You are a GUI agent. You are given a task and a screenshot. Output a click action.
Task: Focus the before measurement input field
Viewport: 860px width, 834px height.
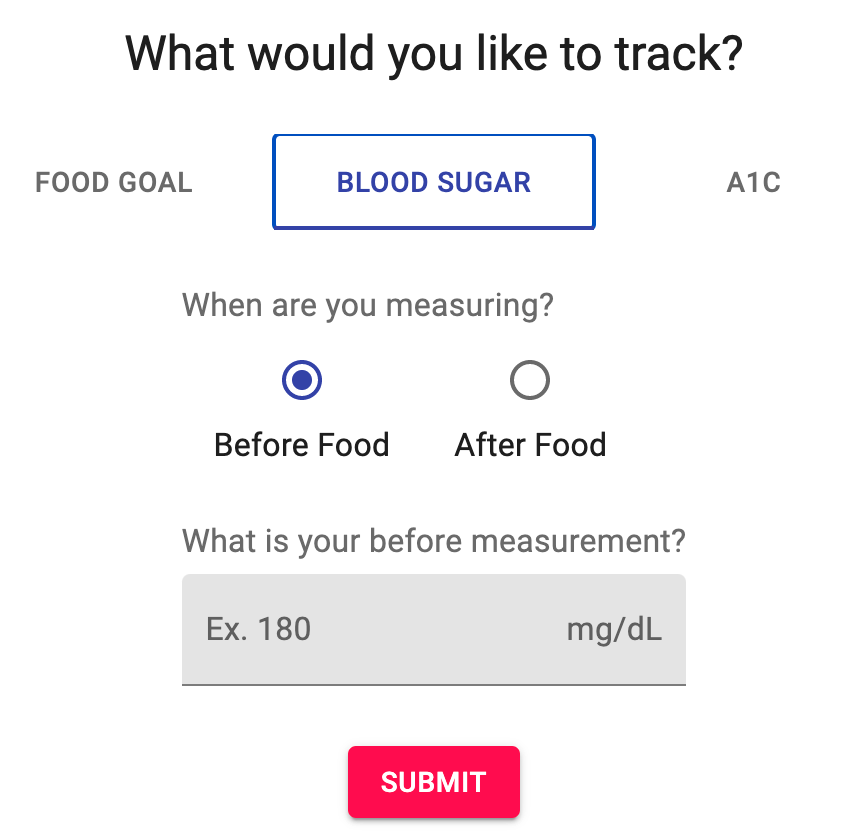point(434,629)
